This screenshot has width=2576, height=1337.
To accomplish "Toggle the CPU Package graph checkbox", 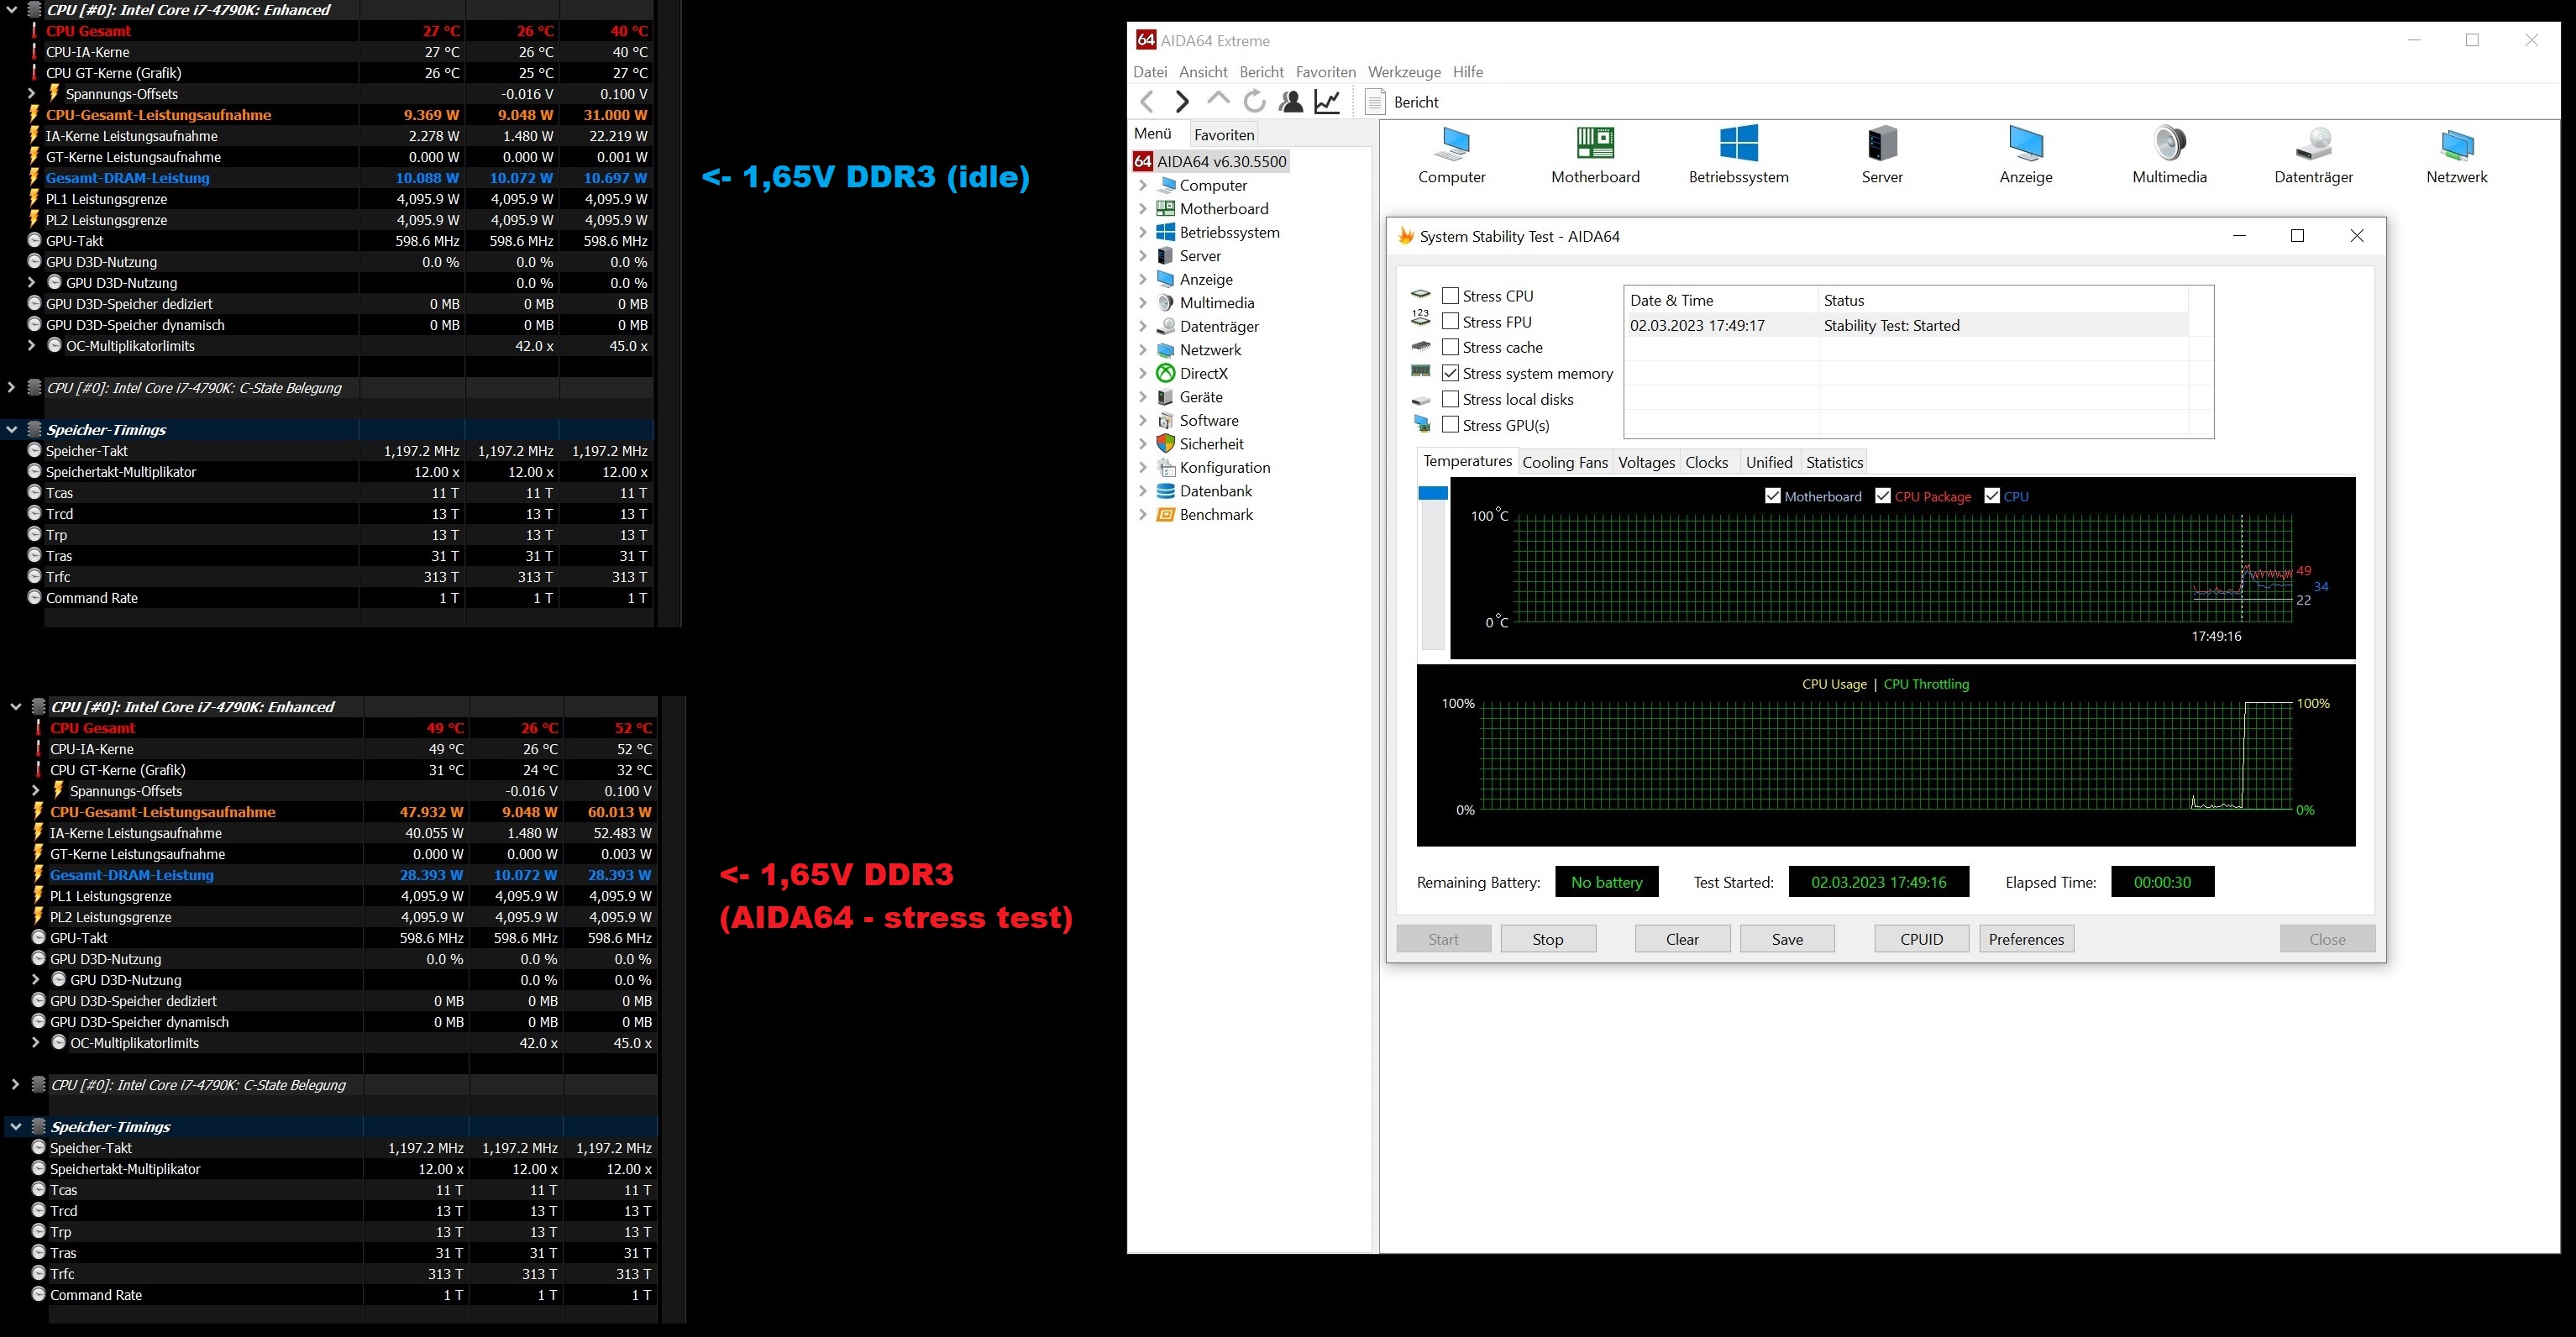I will tap(1883, 496).
